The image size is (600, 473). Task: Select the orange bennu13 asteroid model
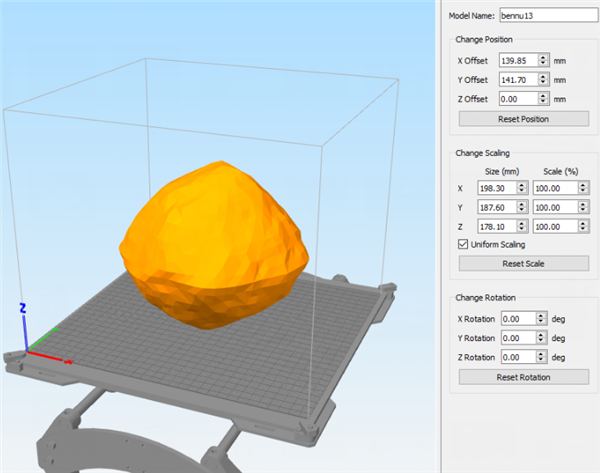coord(210,240)
